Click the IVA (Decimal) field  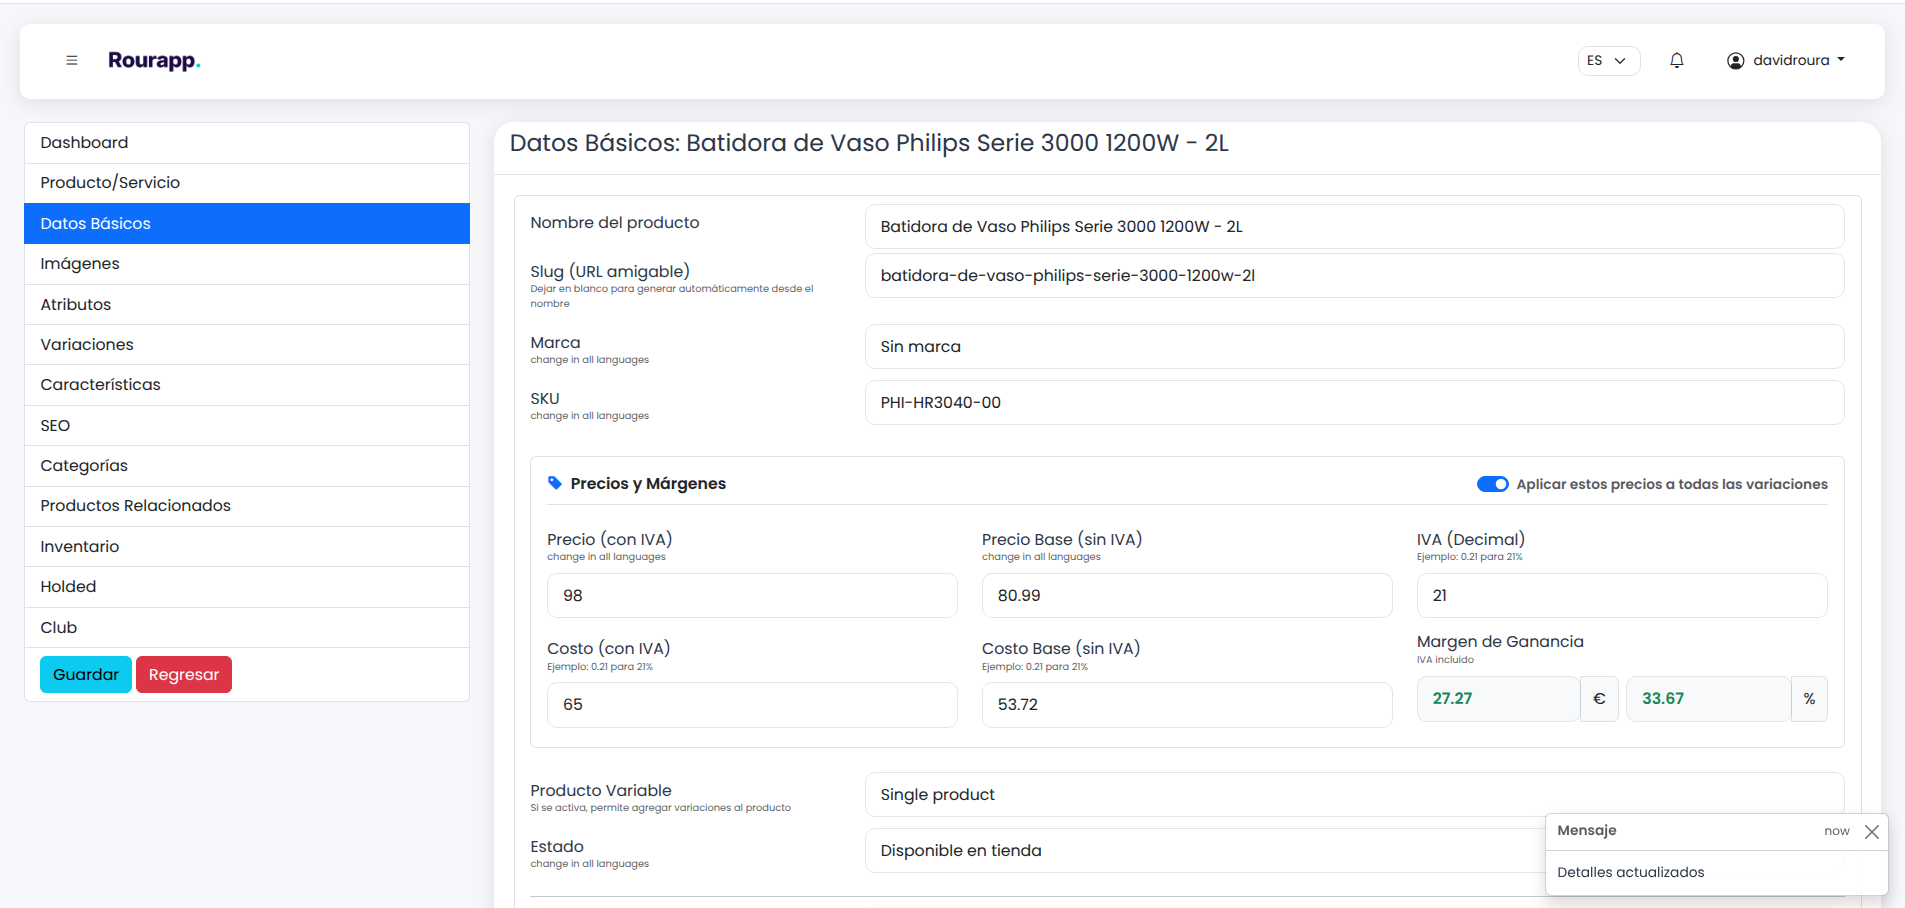[1622, 596]
